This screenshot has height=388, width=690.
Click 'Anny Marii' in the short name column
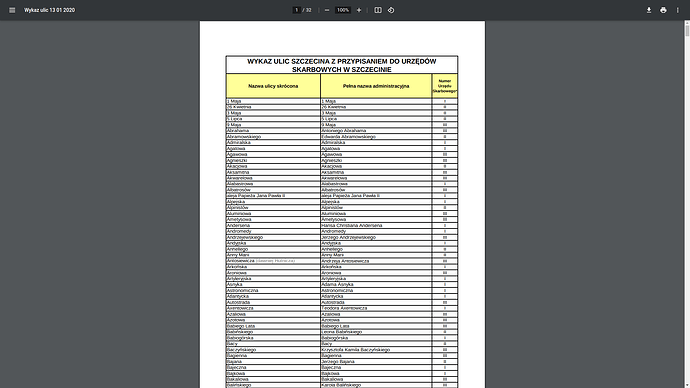click(238, 255)
